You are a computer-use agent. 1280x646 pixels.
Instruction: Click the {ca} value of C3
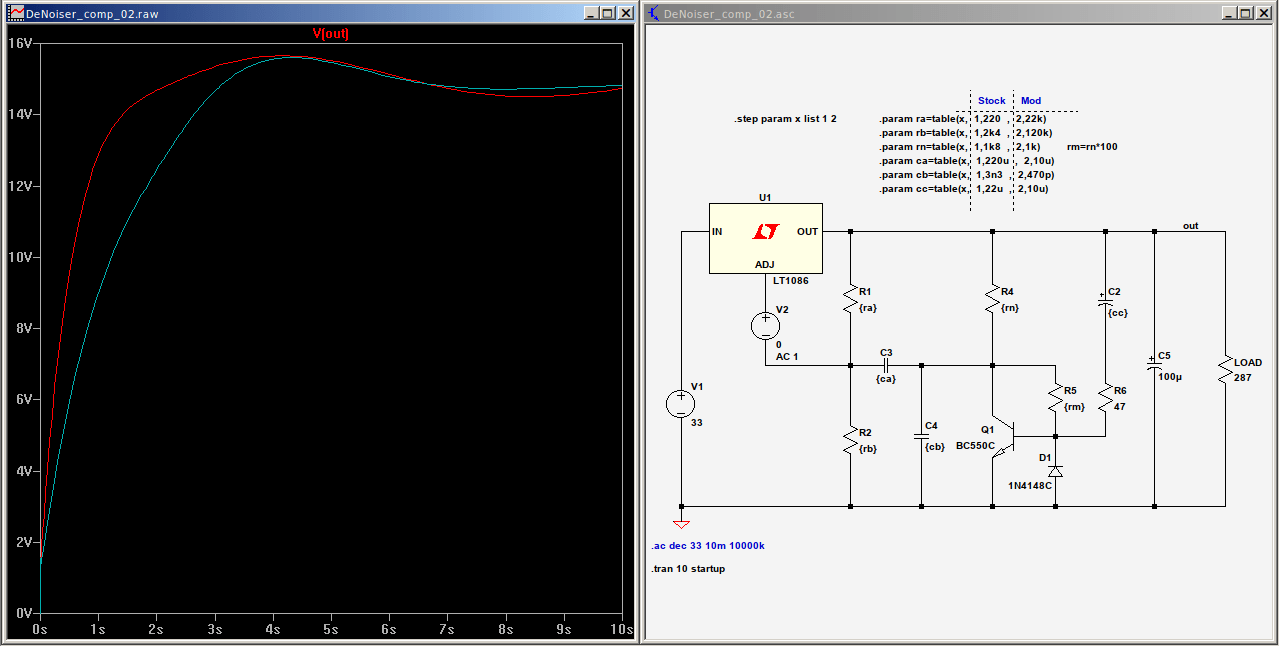[x=886, y=379]
